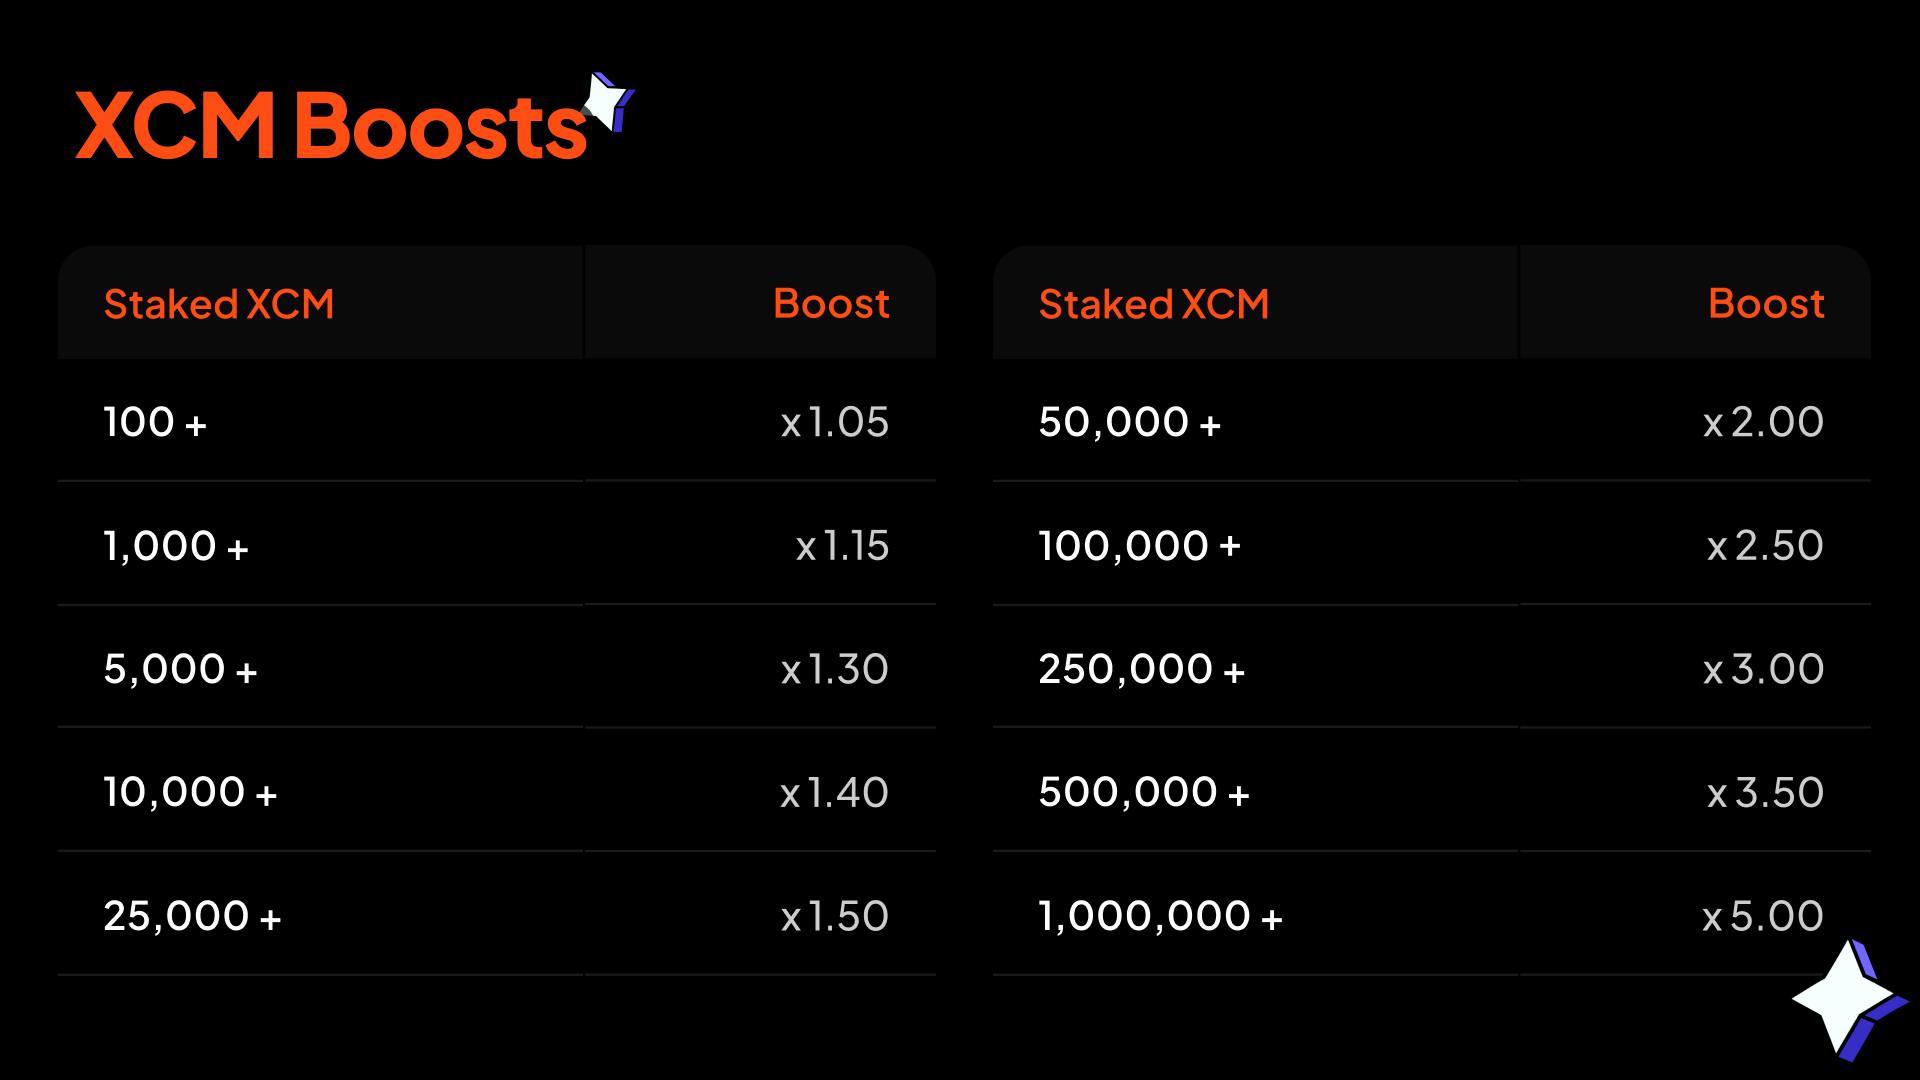Click the Boost header above x1.05
Image resolution: width=1920 pixels, height=1080 pixels.
coord(831,304)
